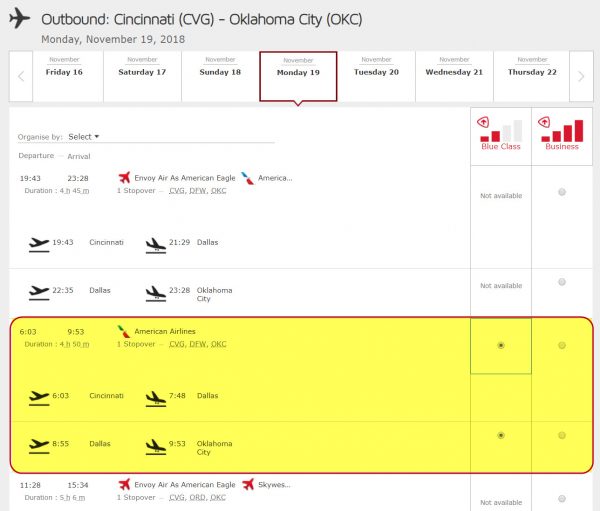Click the Business fare bars icon
This screenshot has height=511, width=600.
coord(562,130)
